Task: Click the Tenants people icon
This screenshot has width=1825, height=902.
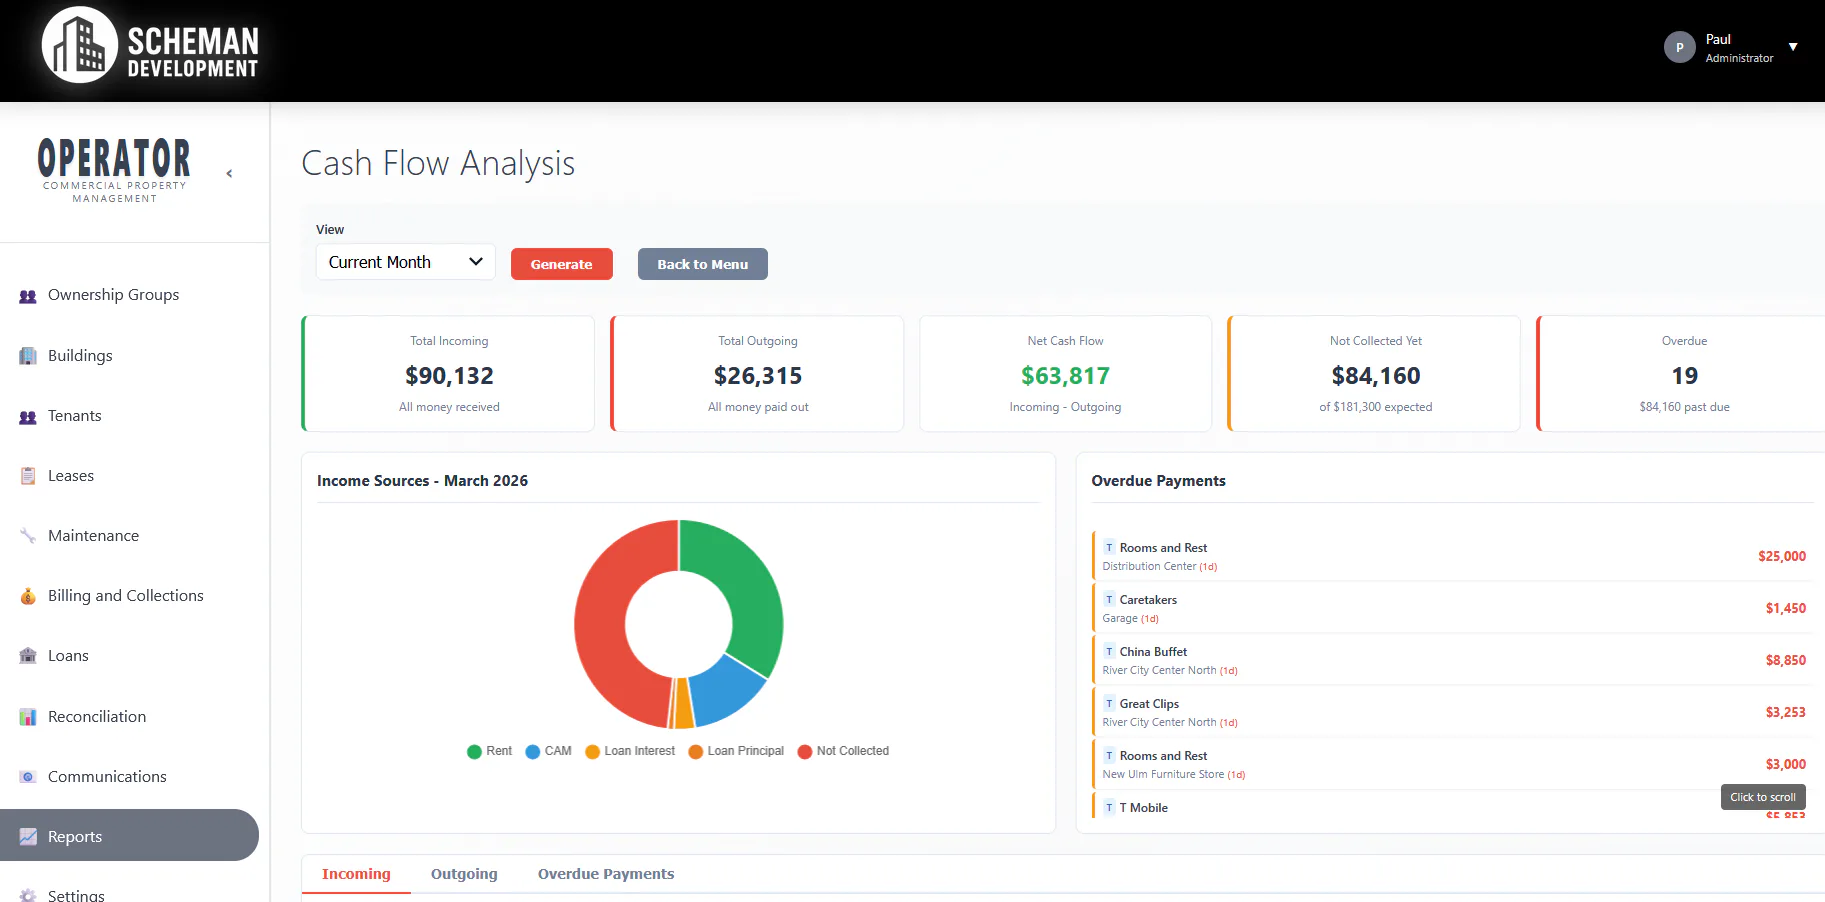Action: point(28,417)
